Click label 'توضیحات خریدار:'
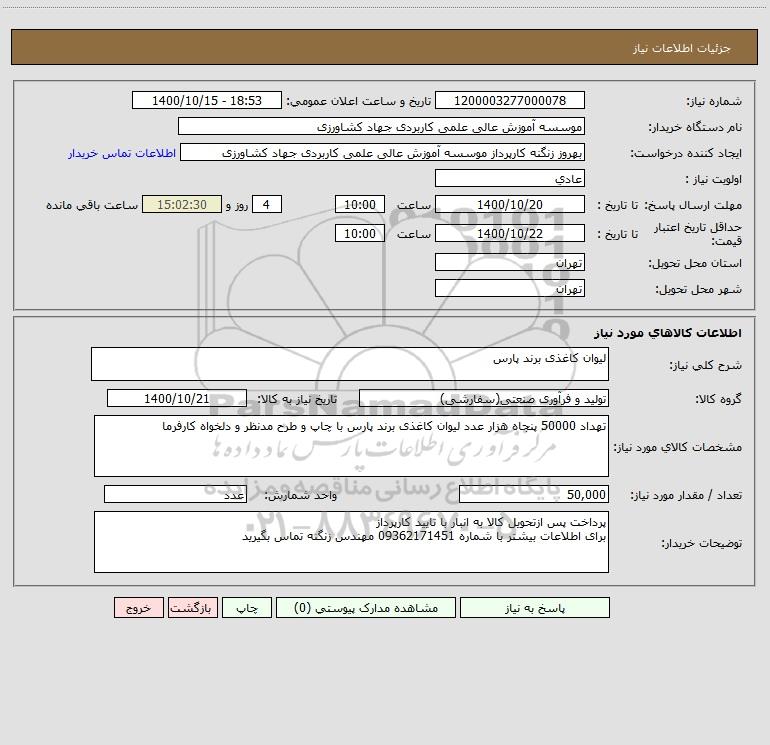Screen dimensions: 770x745 pos(701,543)
